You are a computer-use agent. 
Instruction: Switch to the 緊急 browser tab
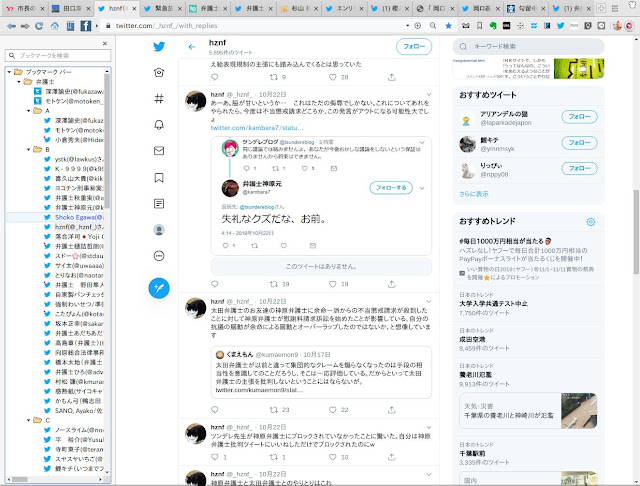coord(164,8)
